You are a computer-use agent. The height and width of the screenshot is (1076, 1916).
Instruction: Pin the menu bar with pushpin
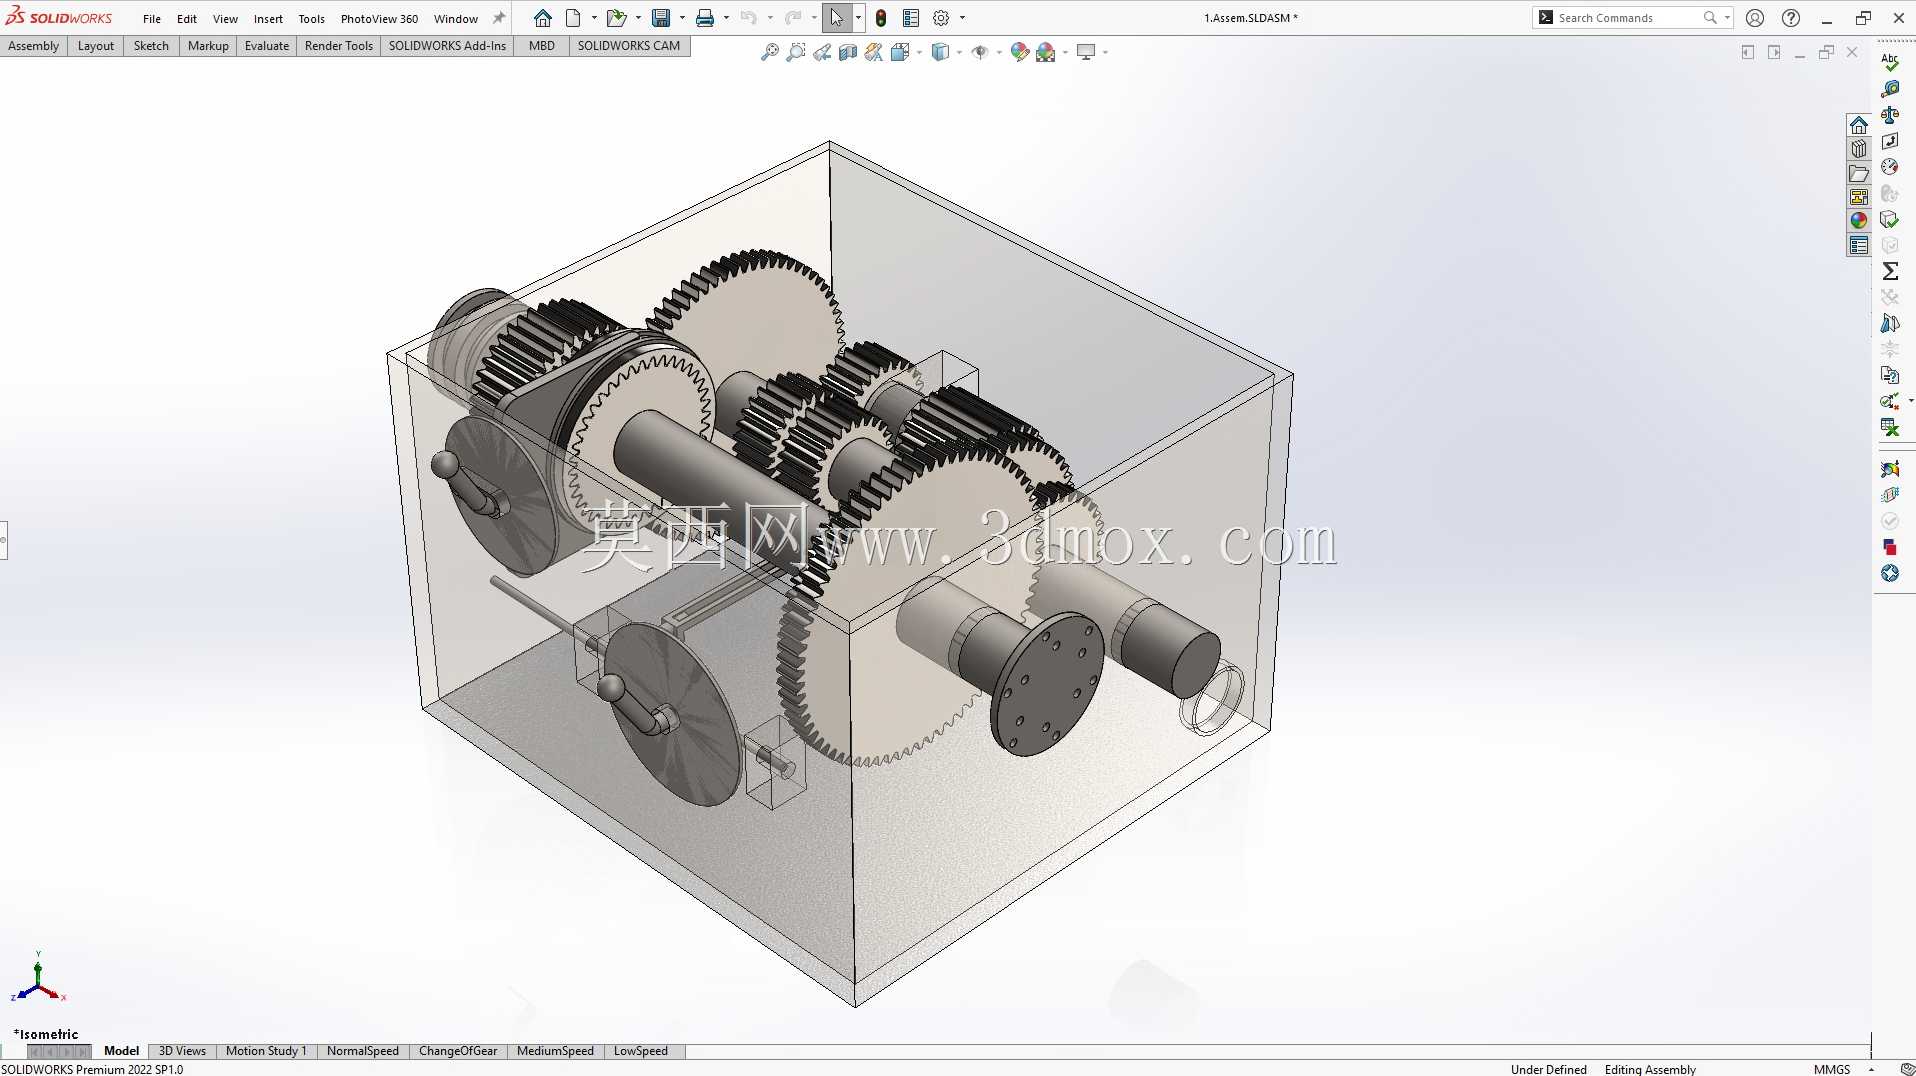[499, 18]
